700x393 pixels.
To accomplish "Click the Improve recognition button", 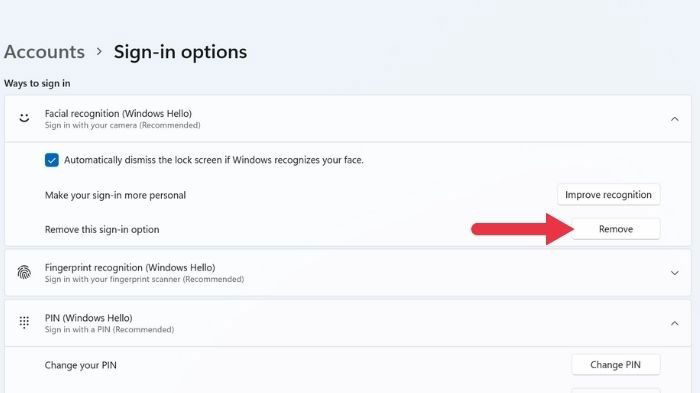I will coord(608,195).
